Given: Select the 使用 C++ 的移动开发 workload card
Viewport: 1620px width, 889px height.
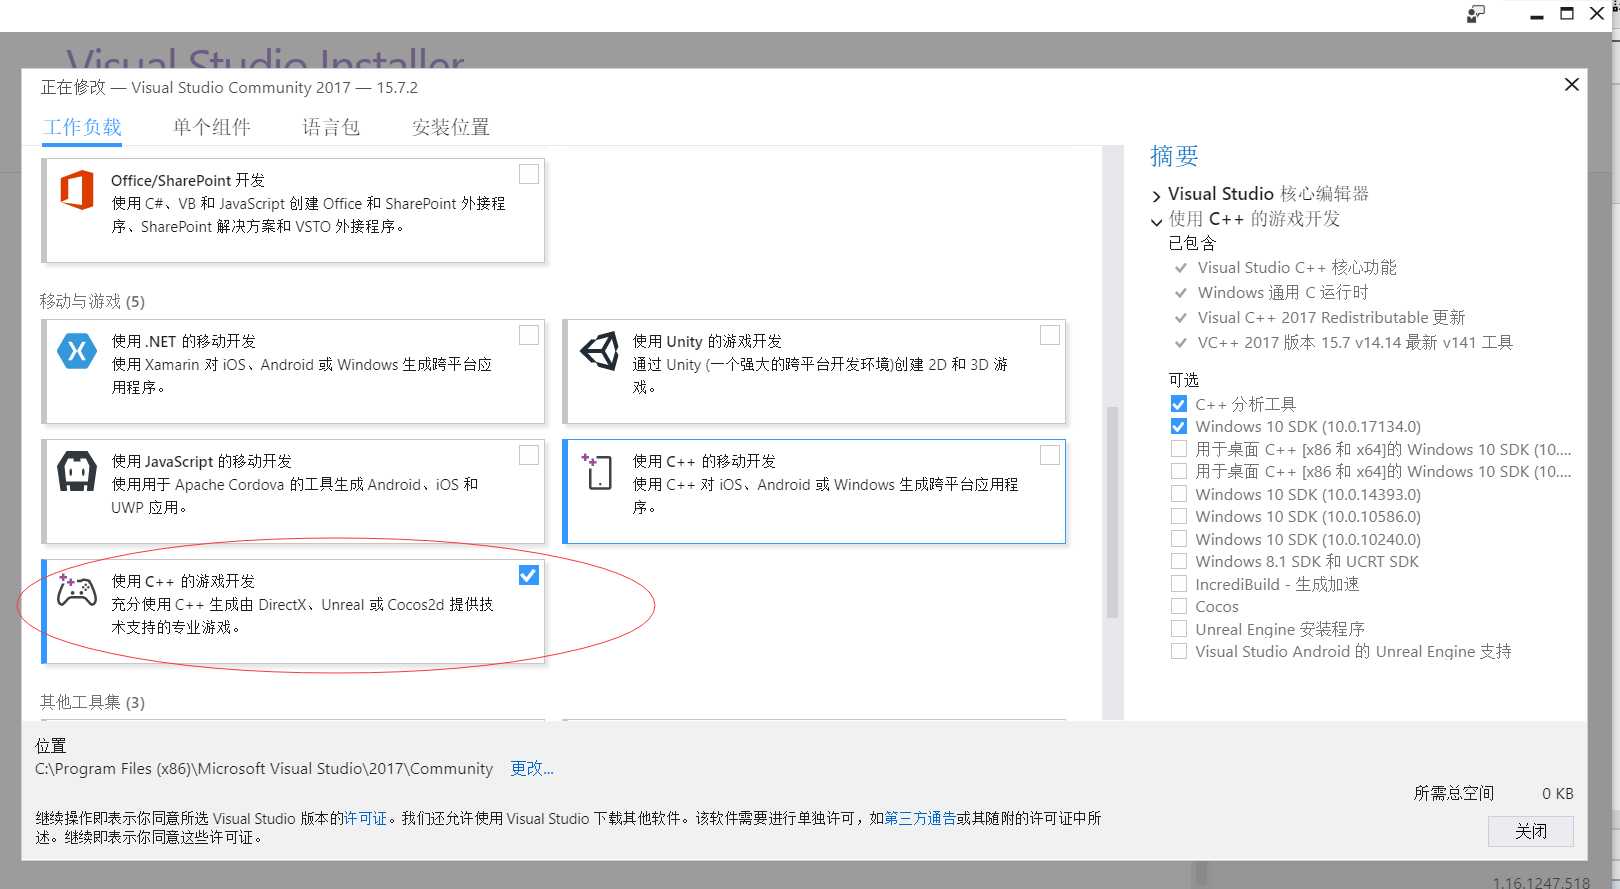Looking at the screenshot, I should pyautogui.click(x=814, y=491).
